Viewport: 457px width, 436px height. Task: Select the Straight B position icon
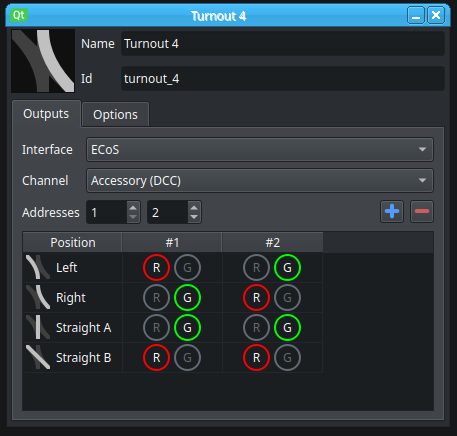[38, 357]
